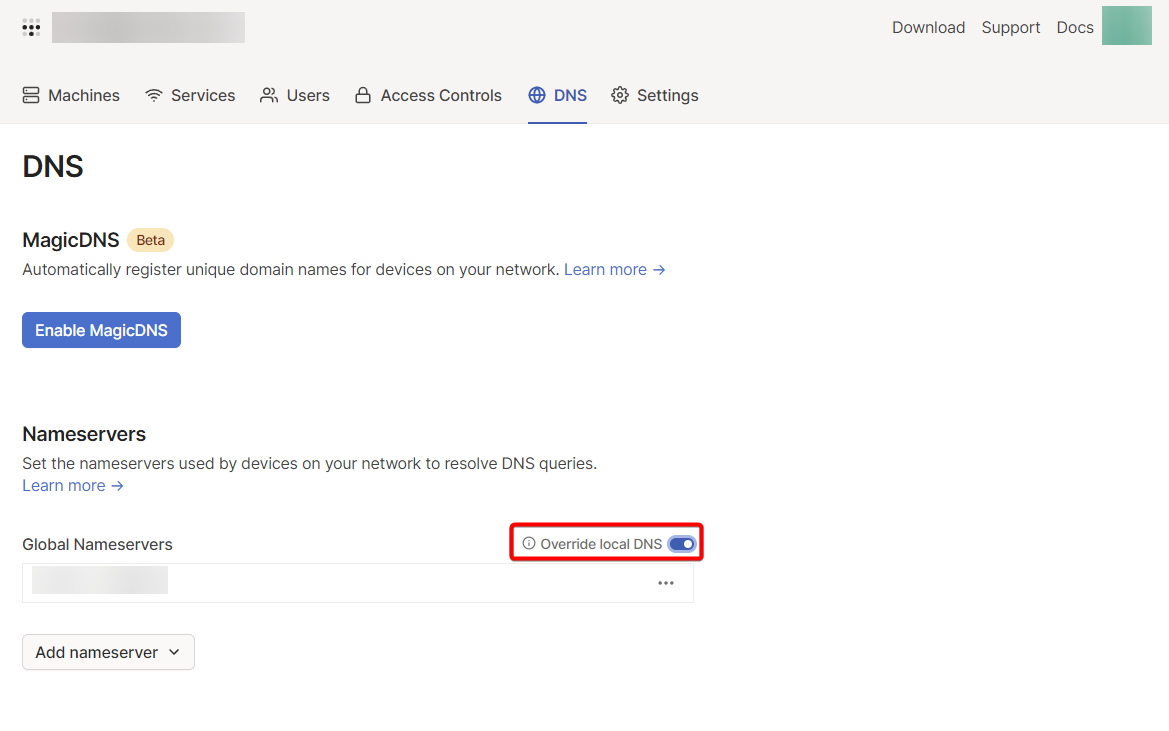Click the Services wifi icon
Viewport: 1169px width, 731px height.
(154, 95)
